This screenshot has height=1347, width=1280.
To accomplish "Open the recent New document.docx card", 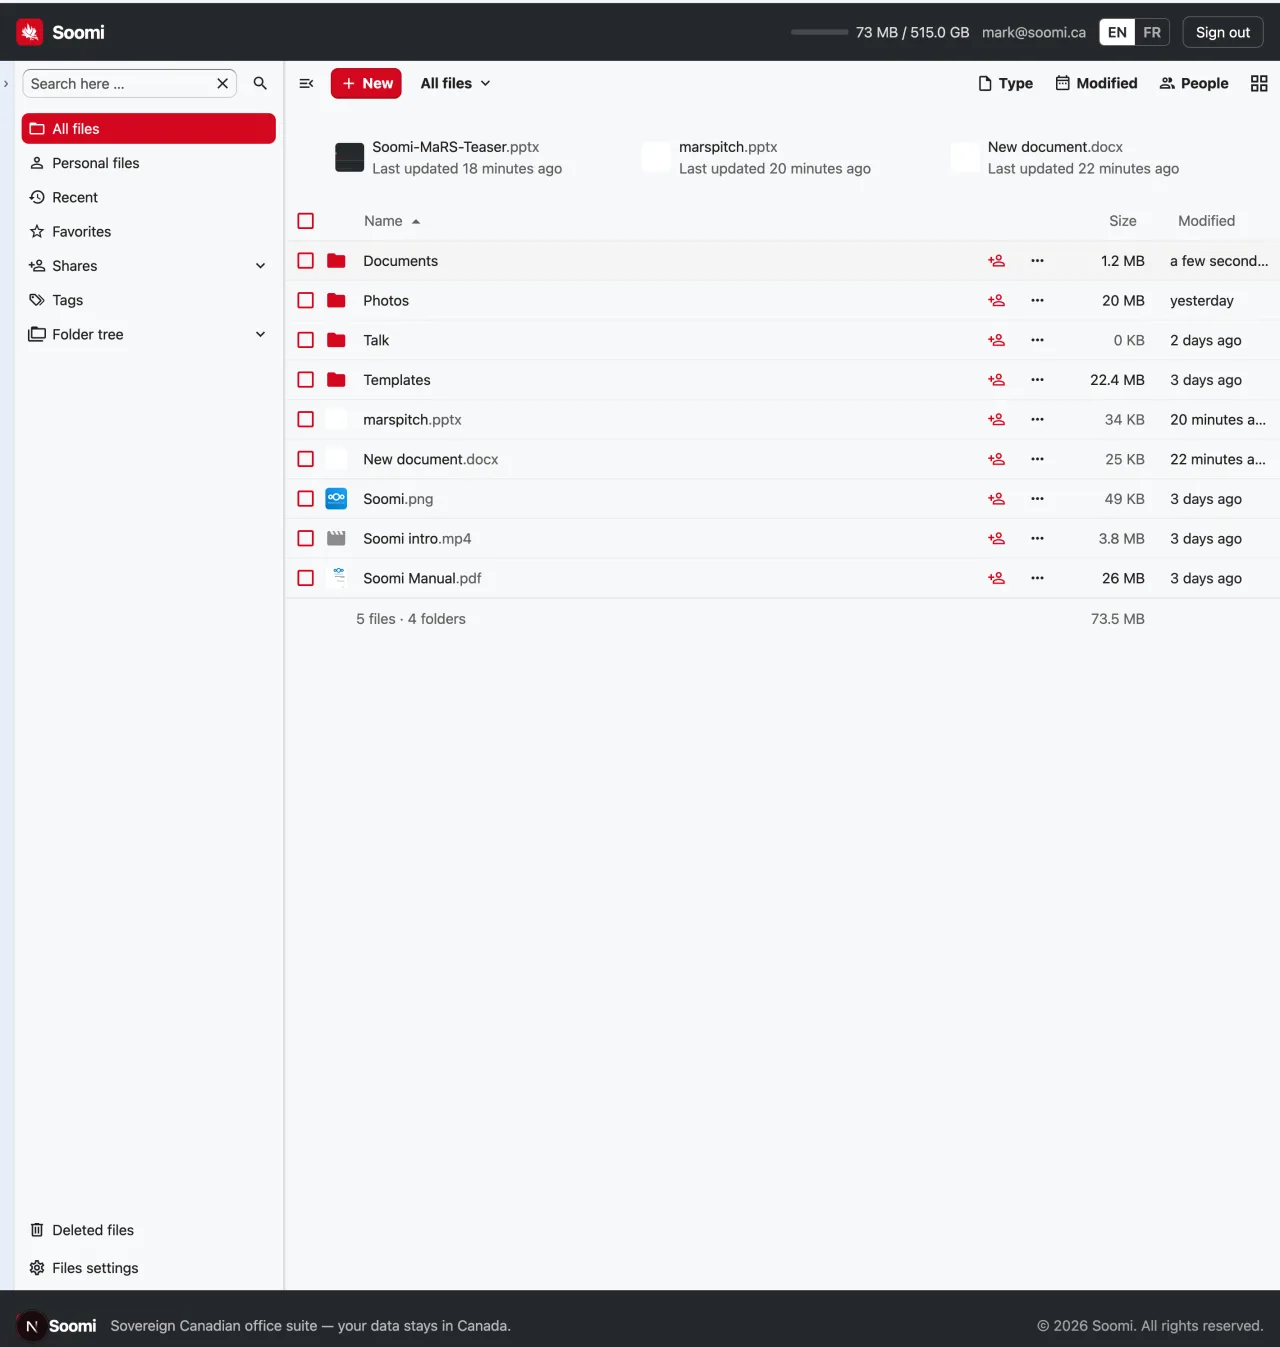I will 1065,158.
